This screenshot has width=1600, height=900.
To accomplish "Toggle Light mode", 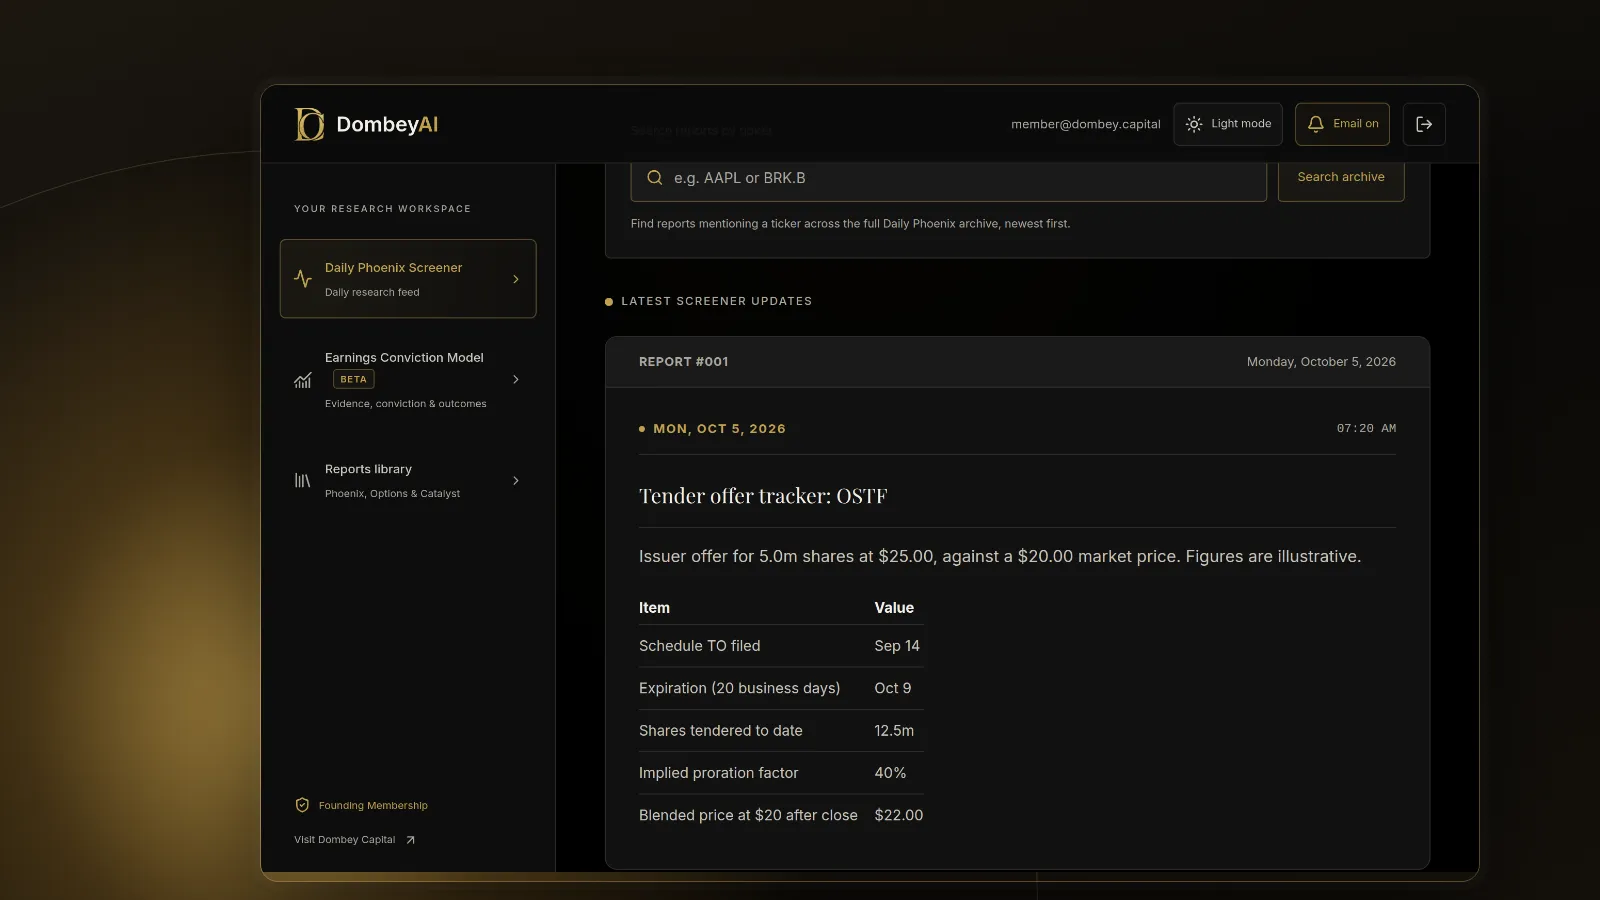I will click(1228, 124).
